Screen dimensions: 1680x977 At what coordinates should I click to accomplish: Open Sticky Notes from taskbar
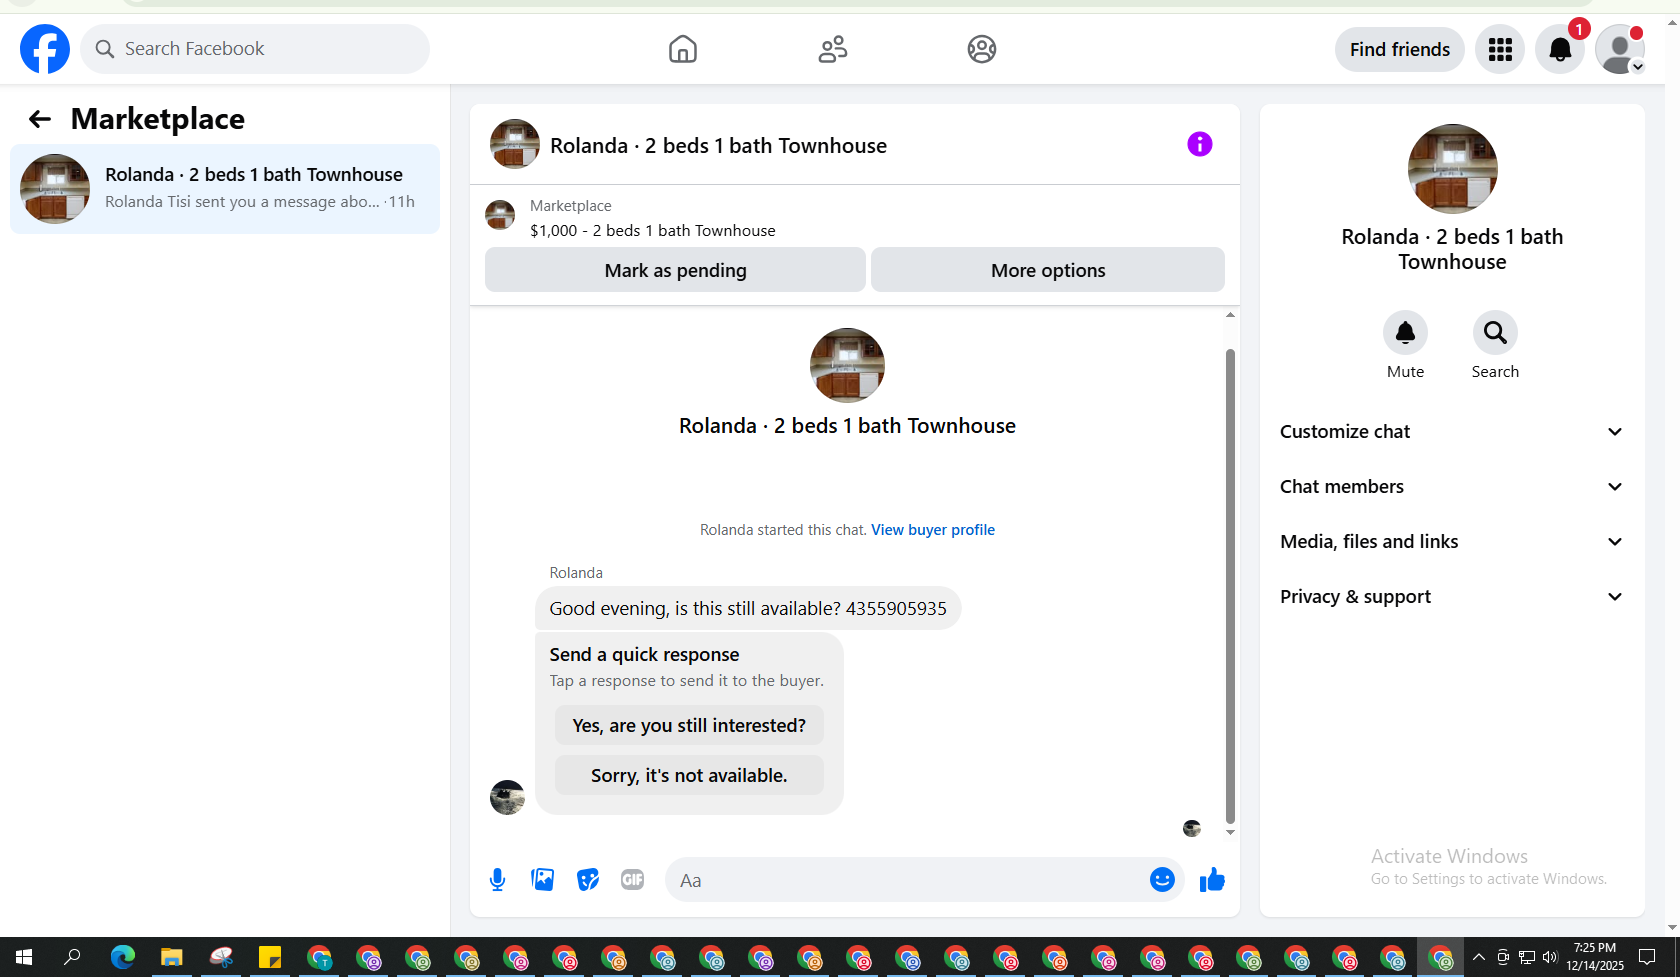(x=269, y=958)
